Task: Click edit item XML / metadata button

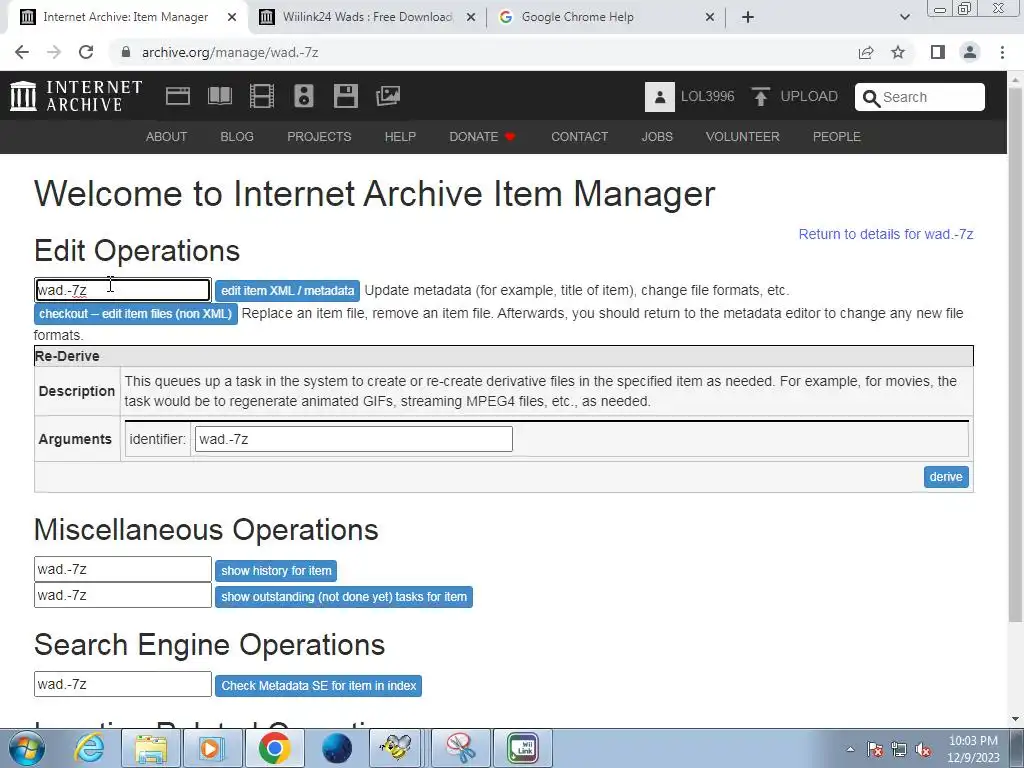Action: 287,291
